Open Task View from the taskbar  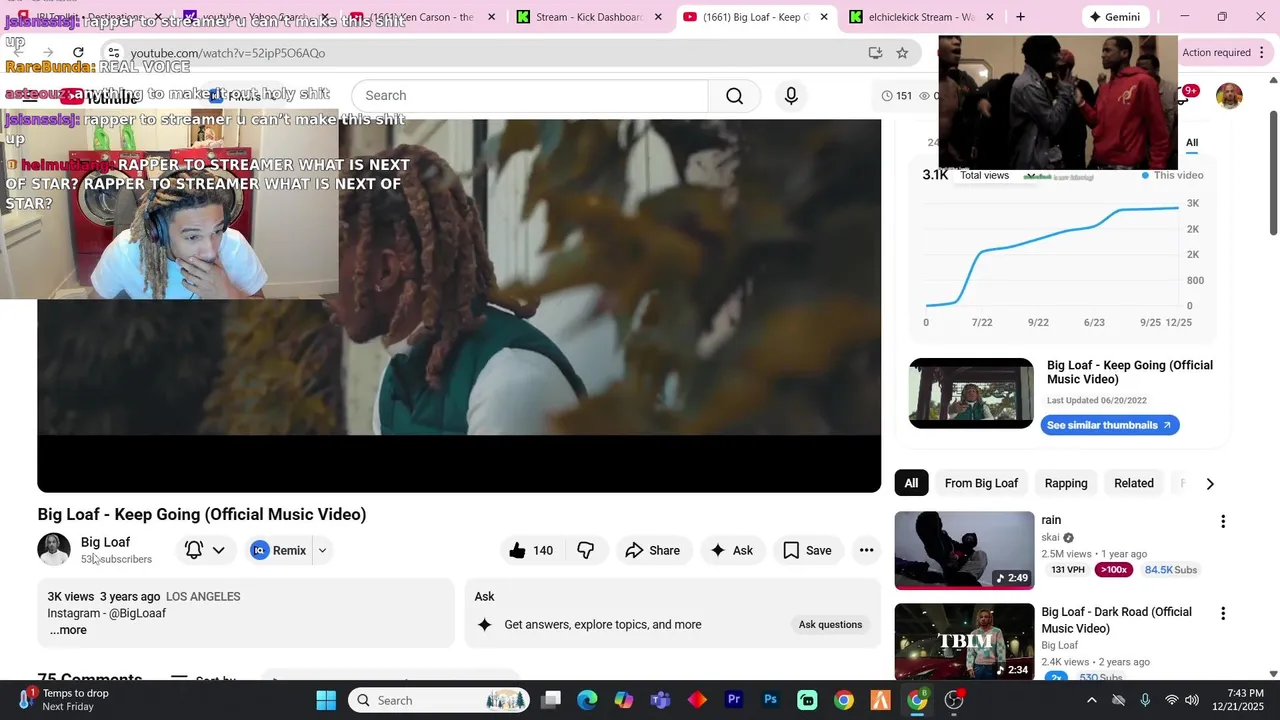[x=551, y=700]
